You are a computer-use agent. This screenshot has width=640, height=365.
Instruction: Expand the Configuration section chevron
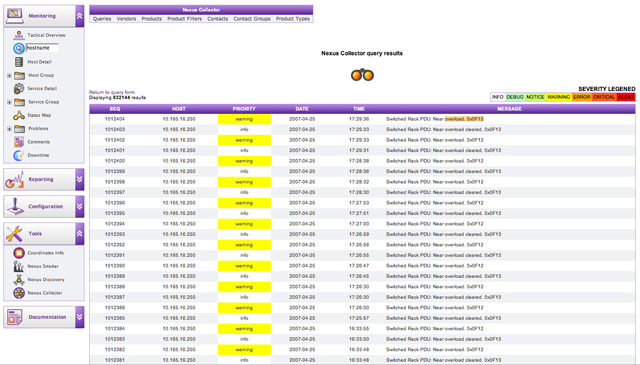click(80, 206)
